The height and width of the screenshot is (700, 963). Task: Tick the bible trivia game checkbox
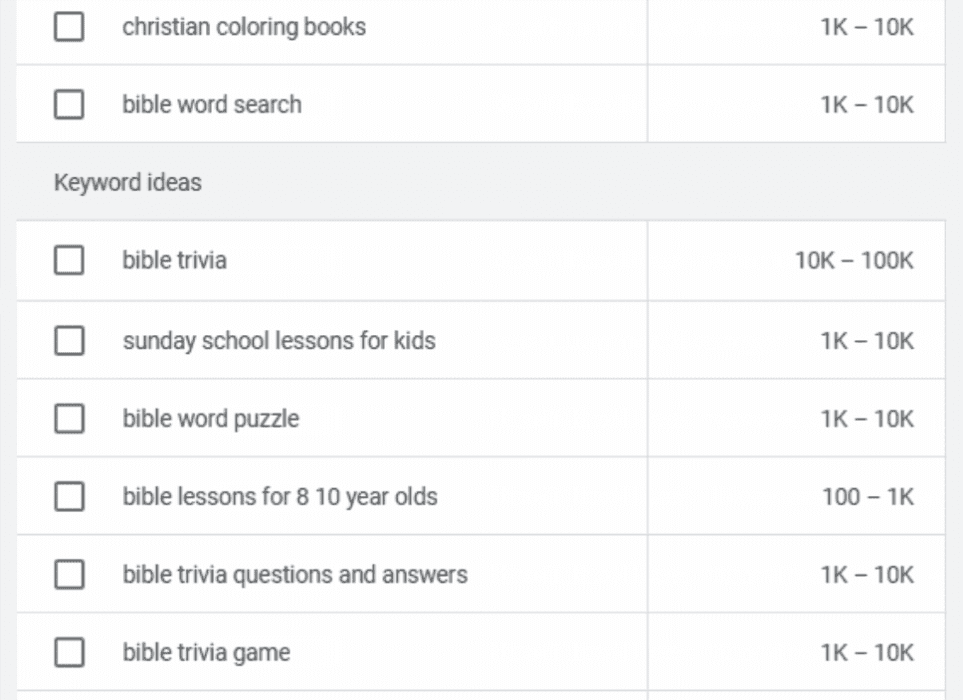click(69, 653)
